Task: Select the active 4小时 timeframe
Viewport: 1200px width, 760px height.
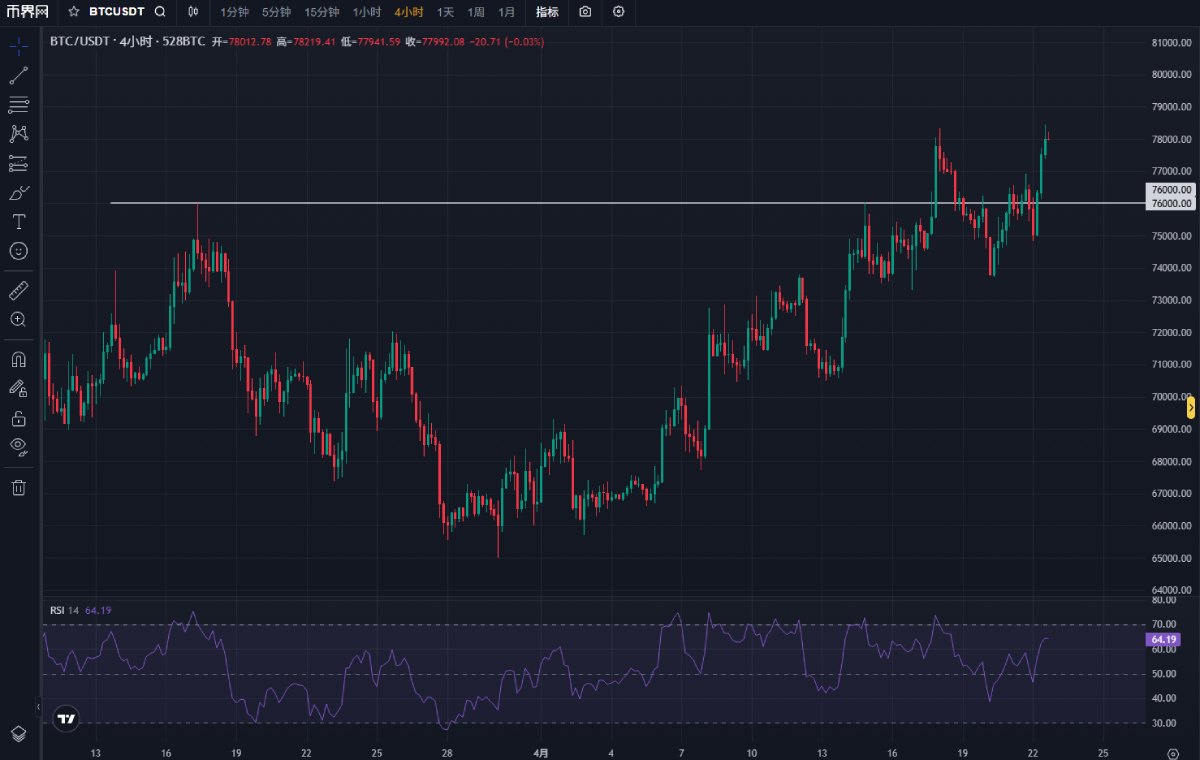Action: click(x=408, y=12)
